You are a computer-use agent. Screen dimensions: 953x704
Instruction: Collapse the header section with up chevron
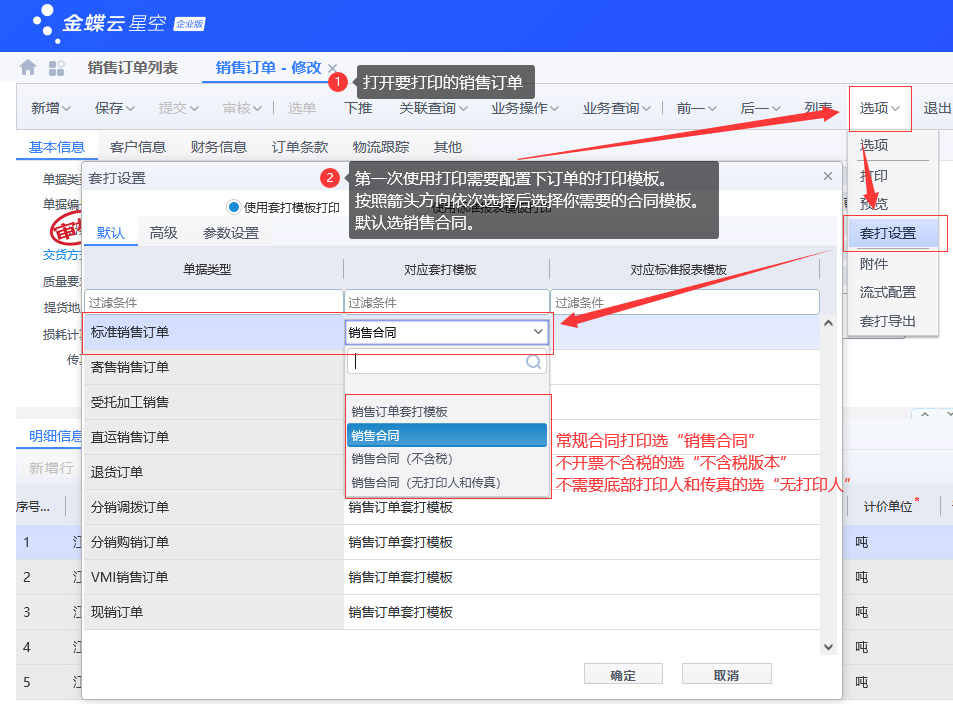click(925, 414)
